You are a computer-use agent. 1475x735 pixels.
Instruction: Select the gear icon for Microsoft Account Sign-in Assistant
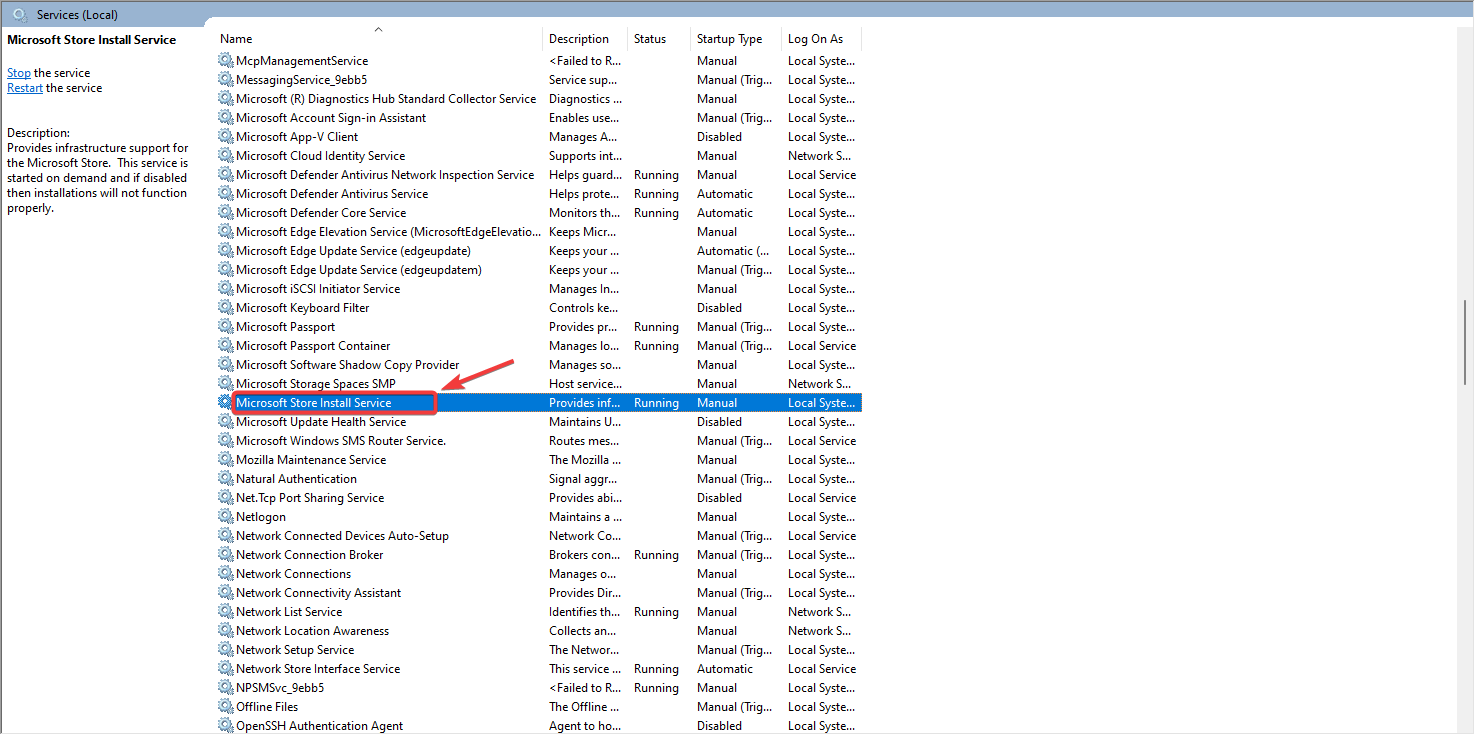click(x=226, y=118)
